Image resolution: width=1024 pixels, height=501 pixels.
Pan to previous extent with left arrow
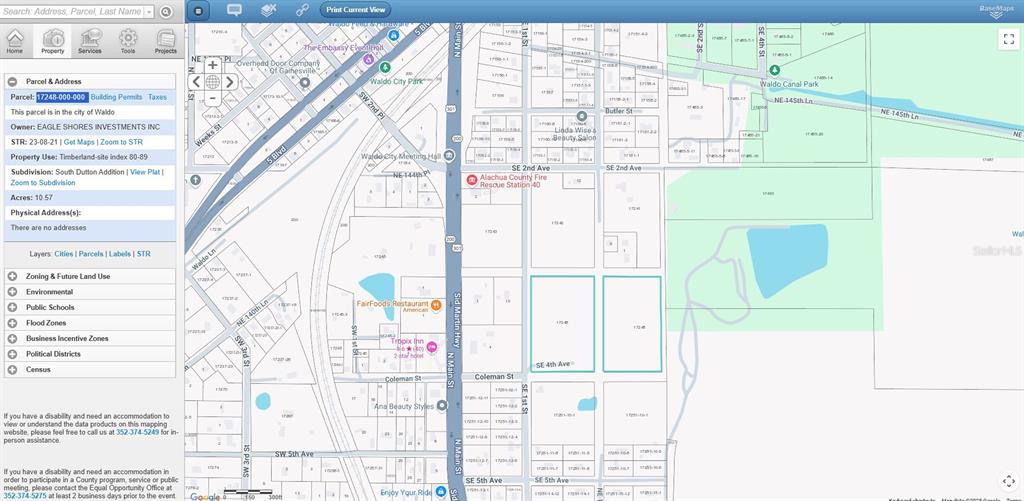(x=196, y=82)
